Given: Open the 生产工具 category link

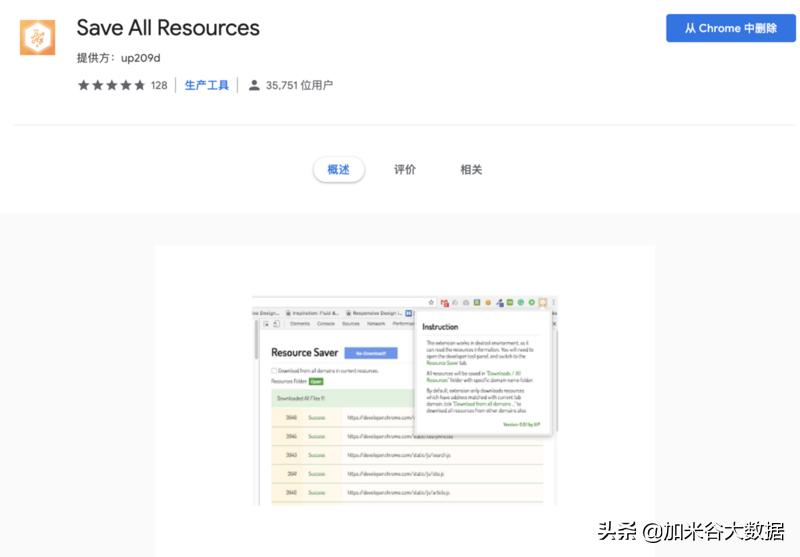Looking at the screenshot, I should pos(207,85).
